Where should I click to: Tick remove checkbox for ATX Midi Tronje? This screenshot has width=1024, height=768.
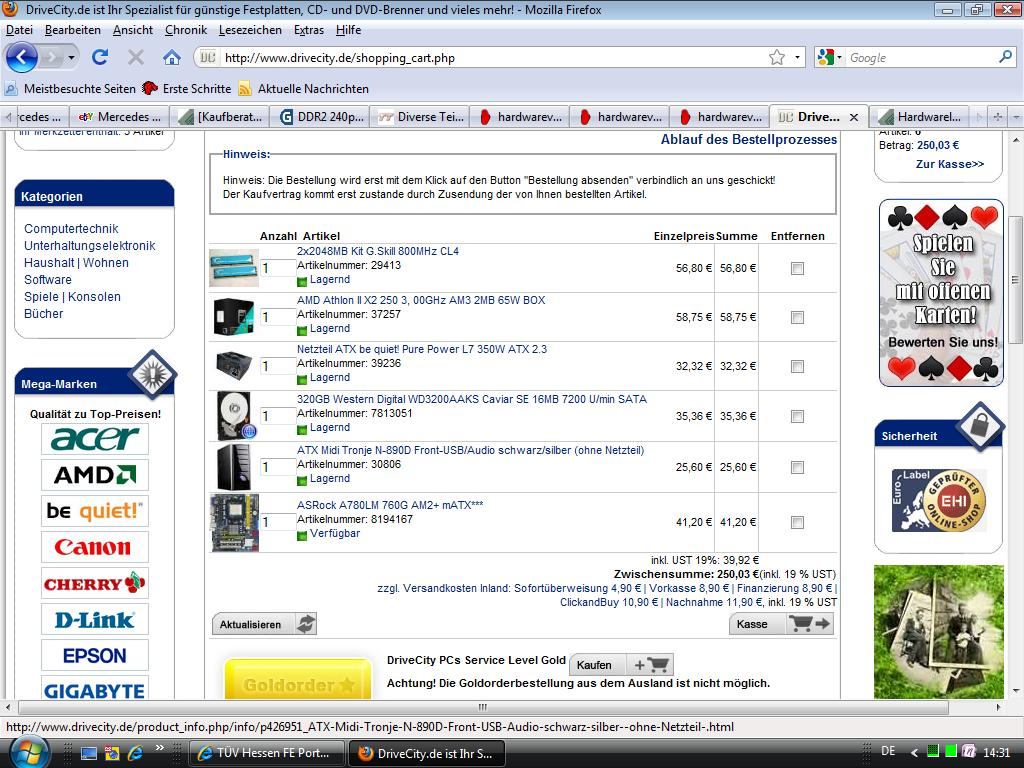tap(797, 467)
